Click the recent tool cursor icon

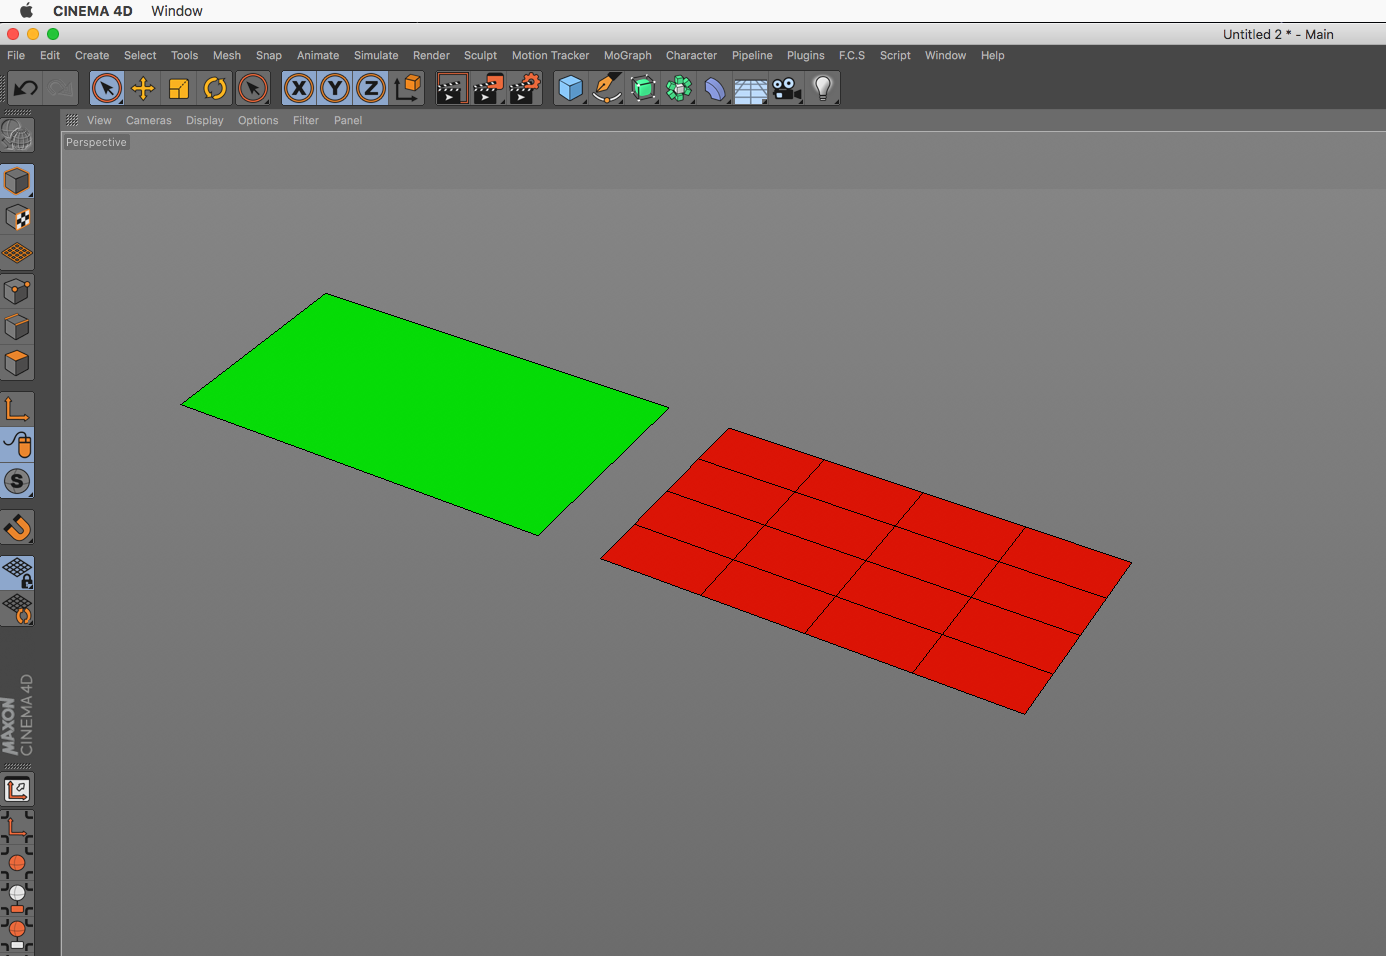[253, 88]
